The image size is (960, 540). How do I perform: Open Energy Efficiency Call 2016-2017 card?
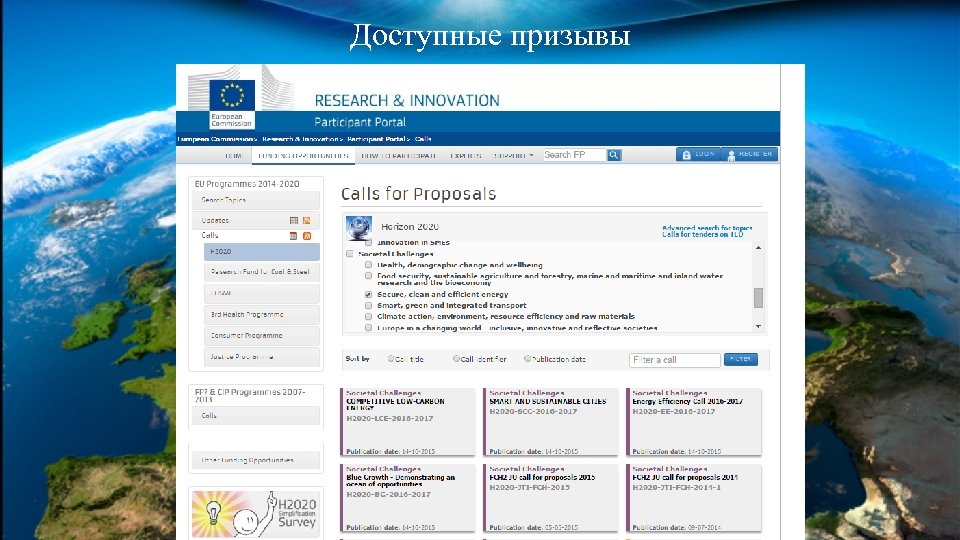[694, 422]
